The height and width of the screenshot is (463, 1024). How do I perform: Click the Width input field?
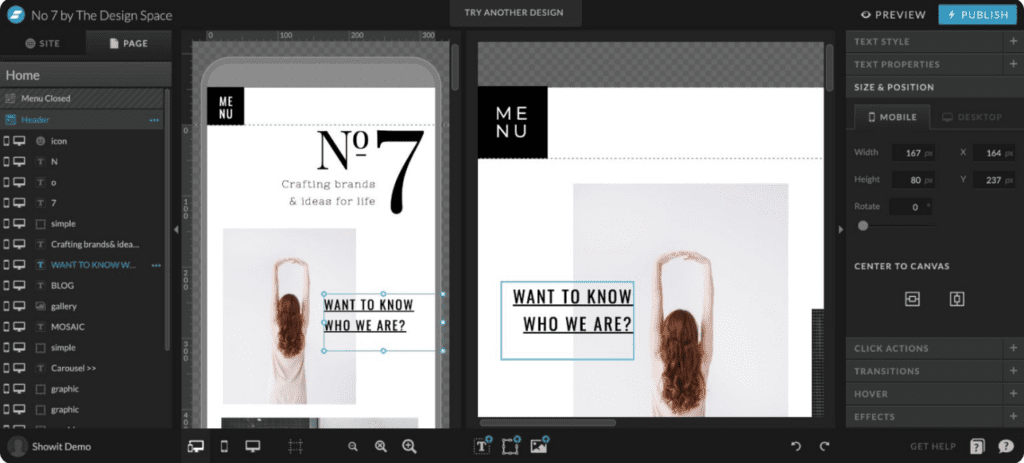tap(913, 153)
